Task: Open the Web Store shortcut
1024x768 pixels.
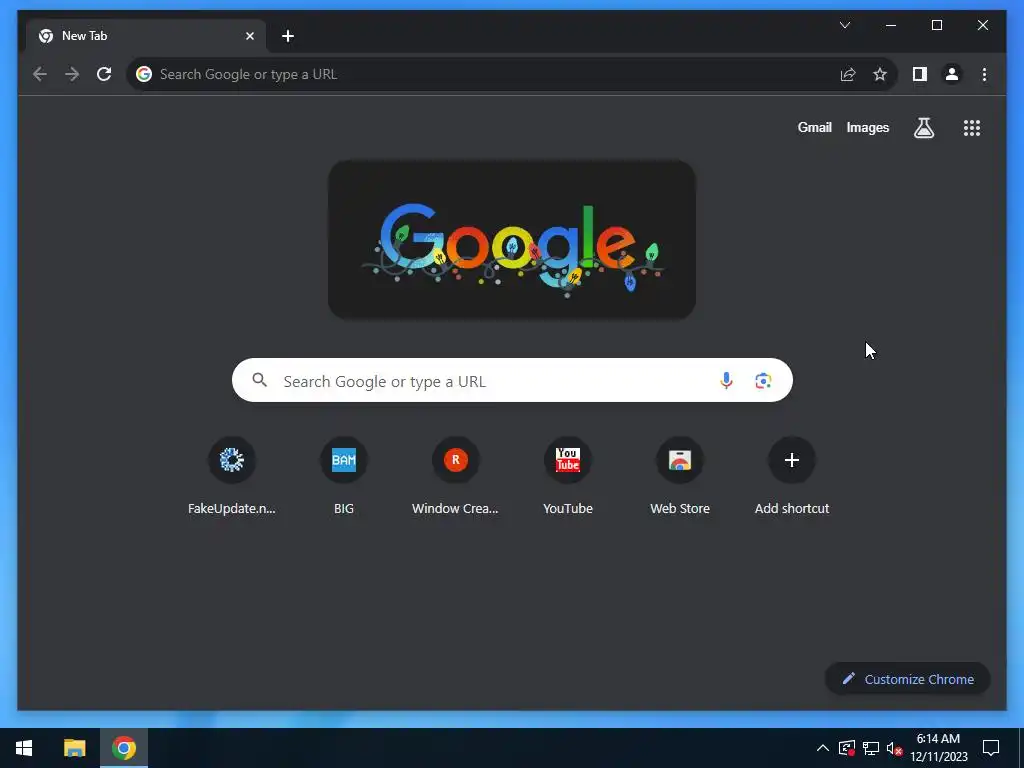Action: [680, 475]
